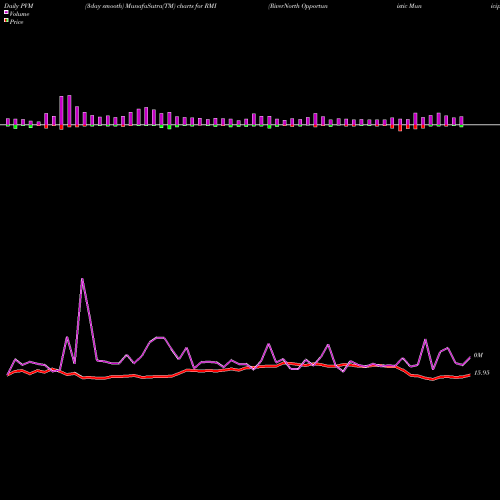Click the 'MunafaSutra(TM) charts for RMI' text
The width and height of the screenshot is (500, 500).
coord(171,6)
